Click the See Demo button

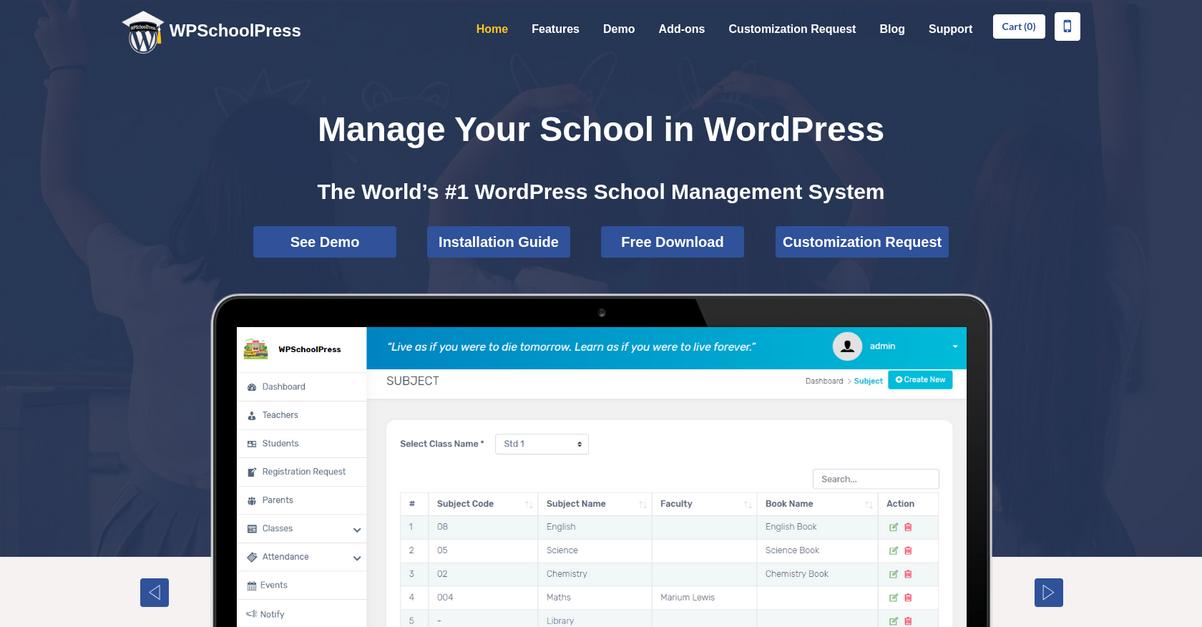325,242
